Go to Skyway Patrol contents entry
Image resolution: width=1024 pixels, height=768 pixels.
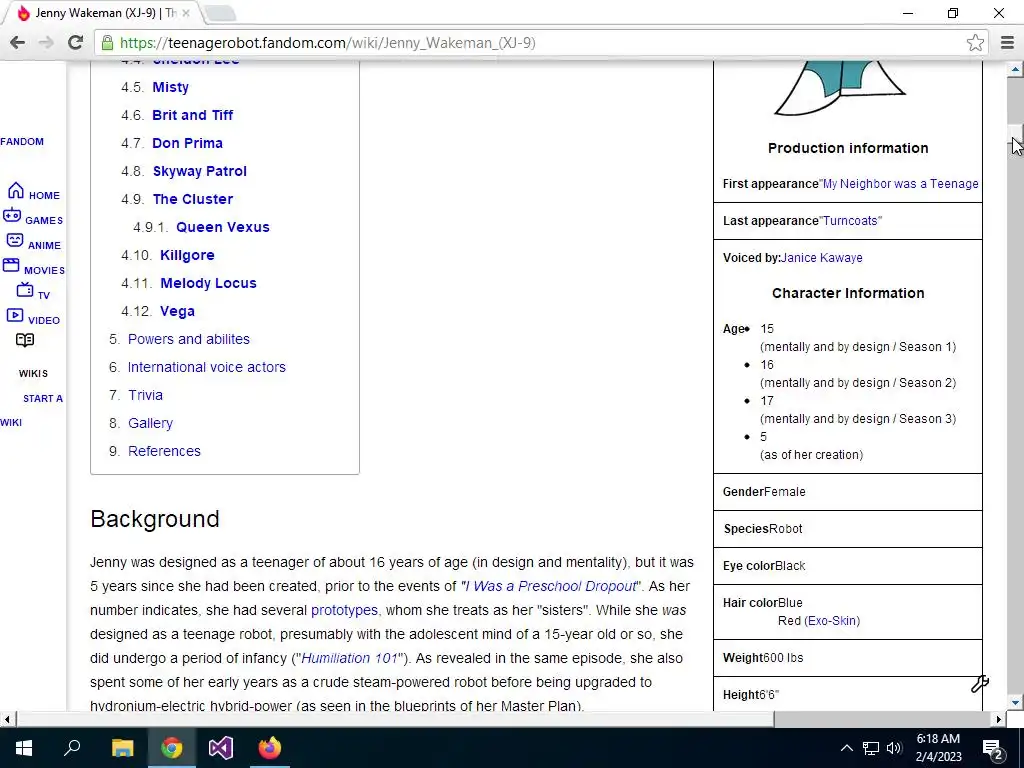click(x=200, y=172)
